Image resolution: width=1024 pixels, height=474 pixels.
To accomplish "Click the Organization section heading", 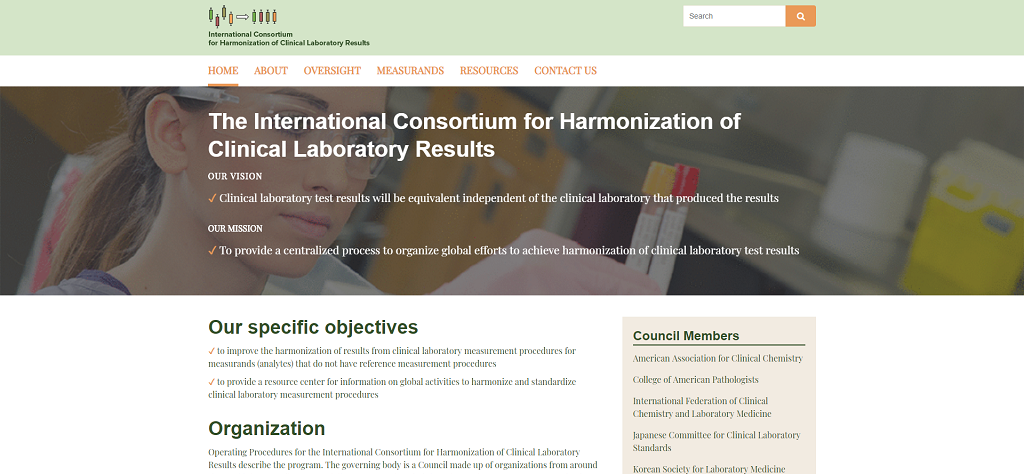I will 266,429.
